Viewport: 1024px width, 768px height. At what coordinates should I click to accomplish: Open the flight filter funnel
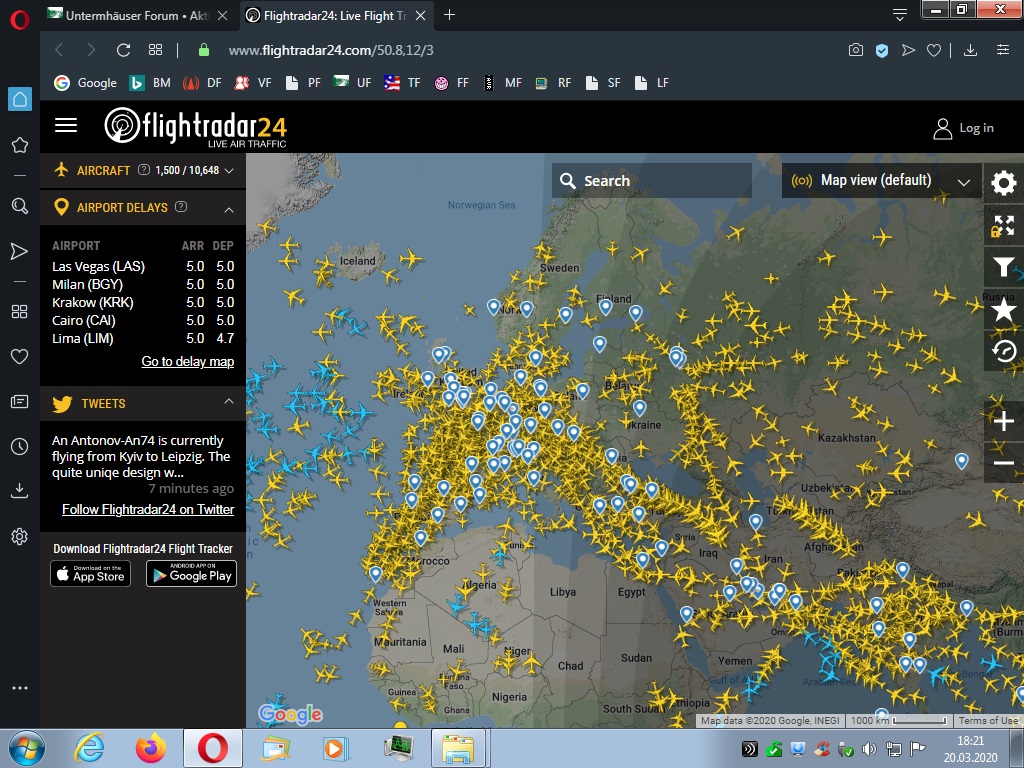[1004, 268]
